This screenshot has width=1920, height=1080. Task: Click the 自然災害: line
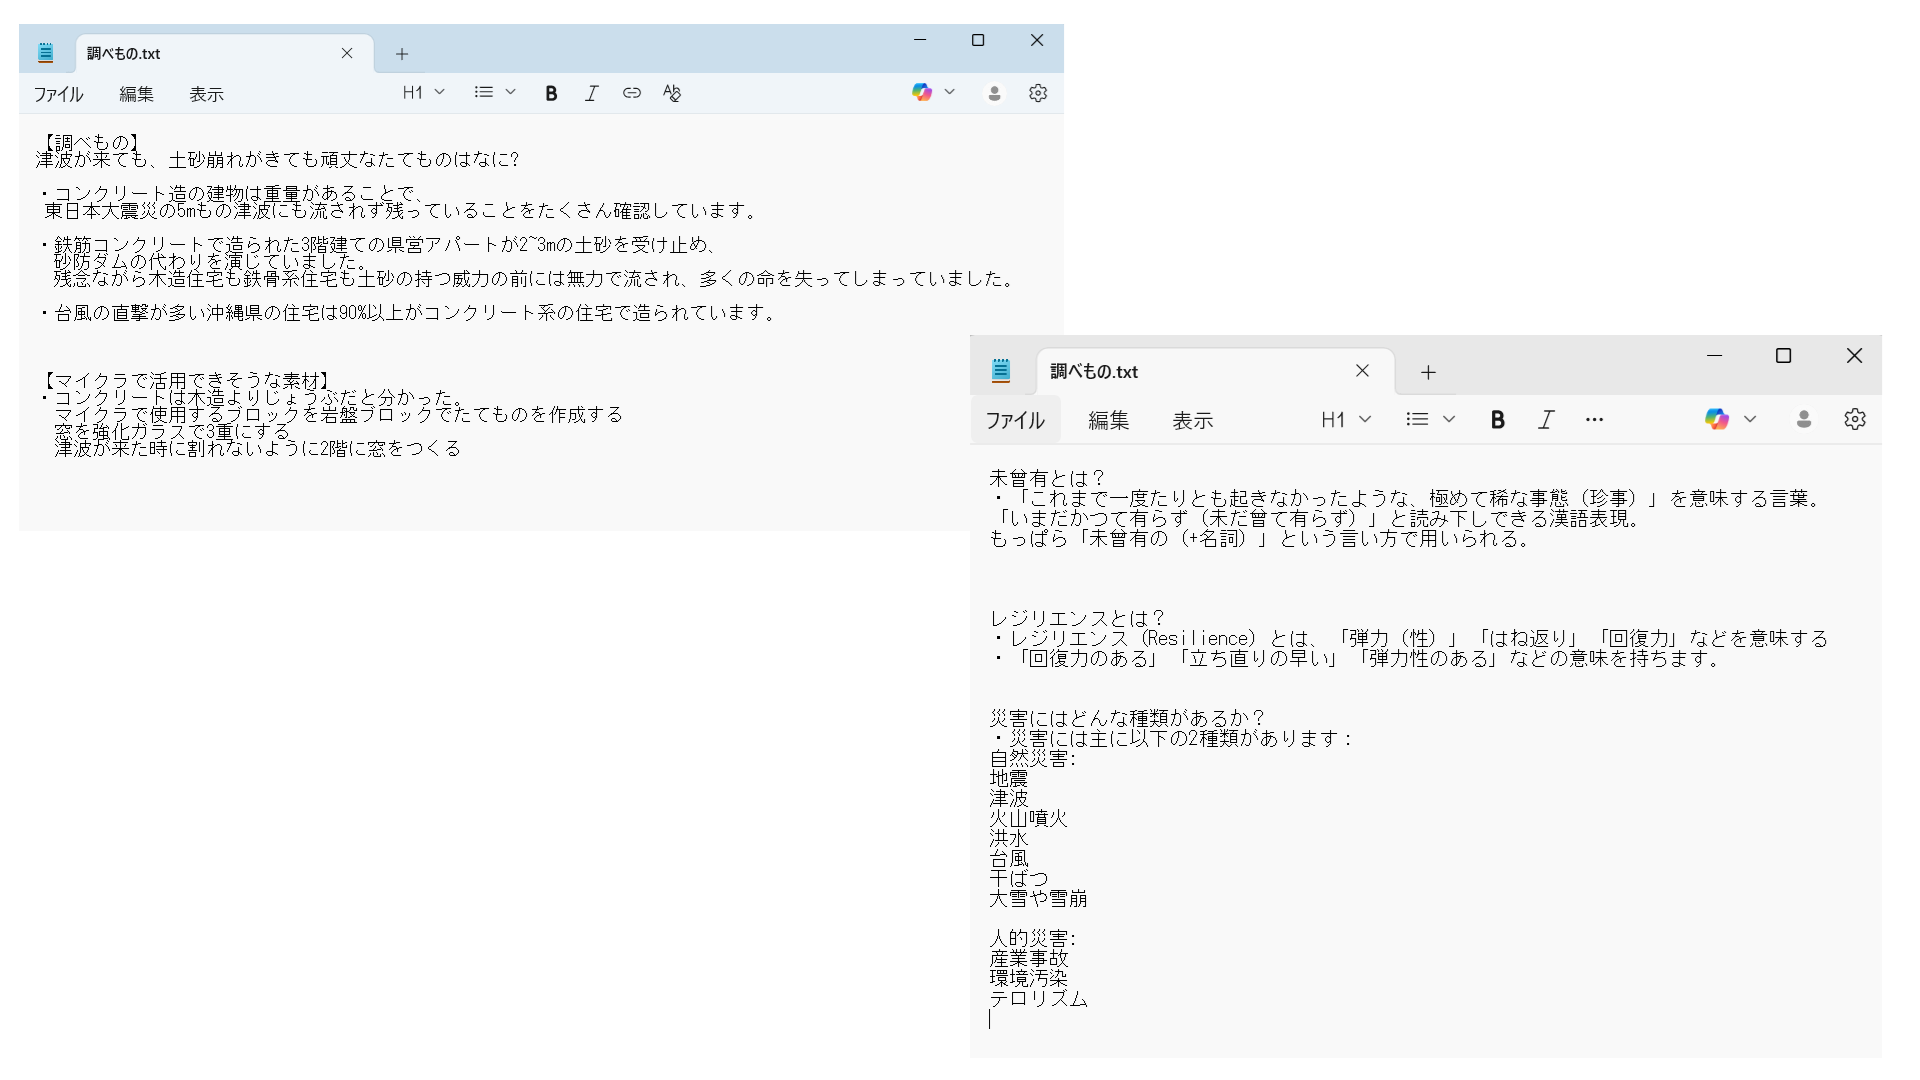(x=1033, y=759)
